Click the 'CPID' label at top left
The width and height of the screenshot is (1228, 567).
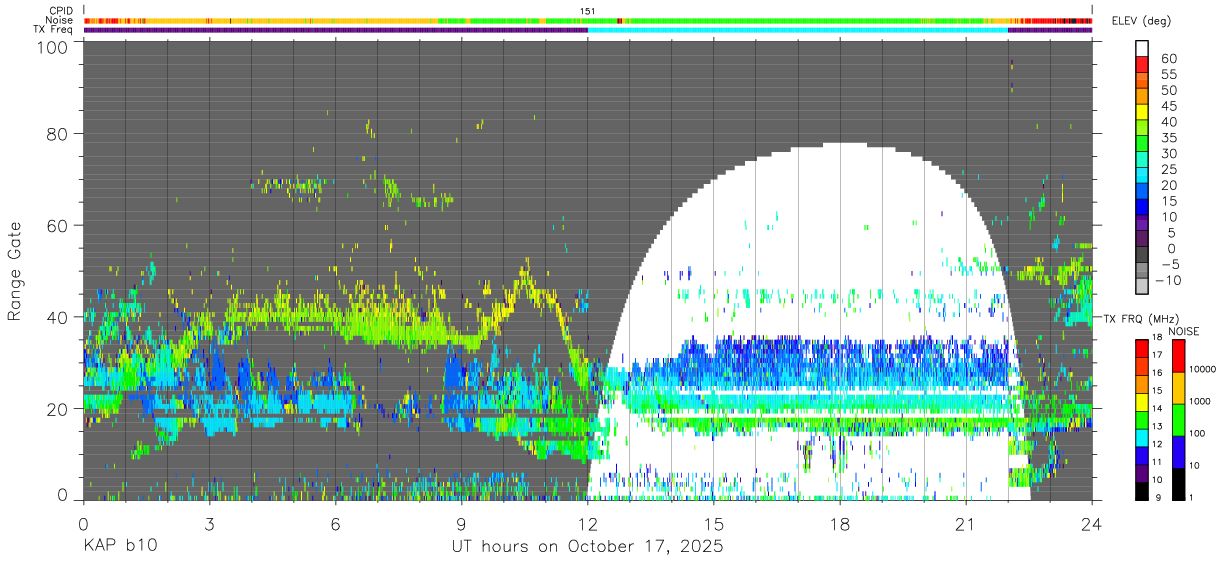60,11
